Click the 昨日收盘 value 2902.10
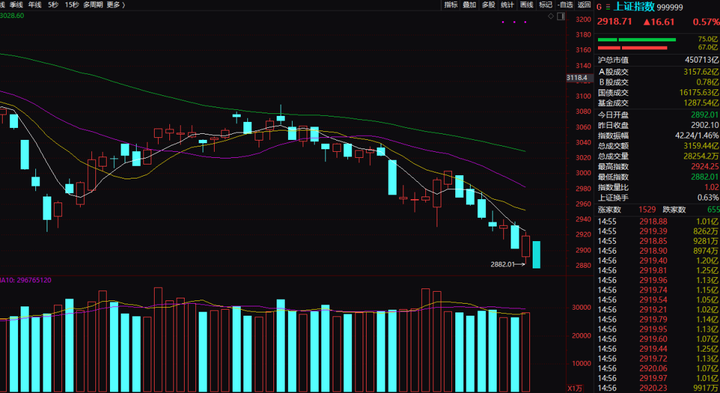This screenshot has width=720, height=393. [x=705, y=125]
